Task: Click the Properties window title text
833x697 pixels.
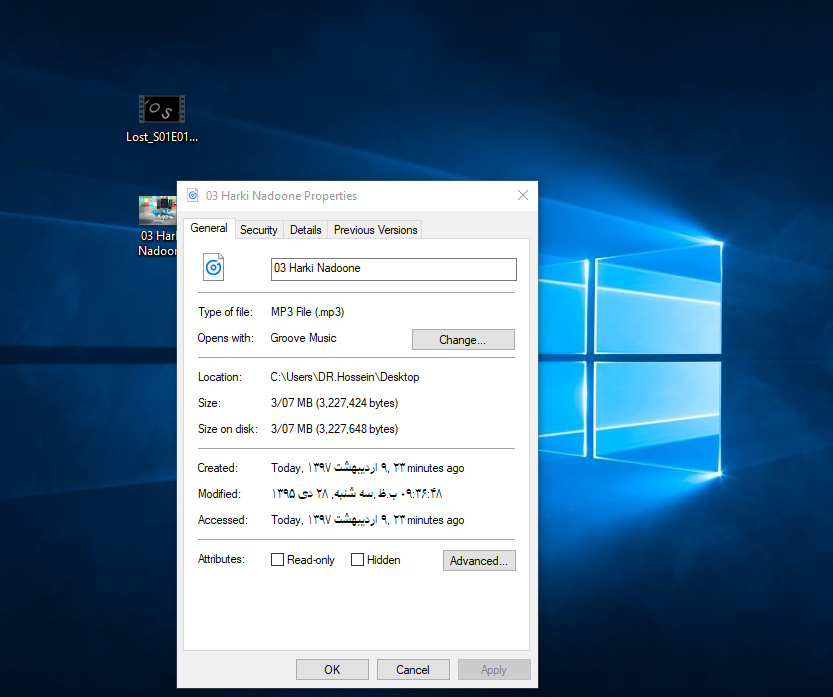Action: (x=281, y=196)
